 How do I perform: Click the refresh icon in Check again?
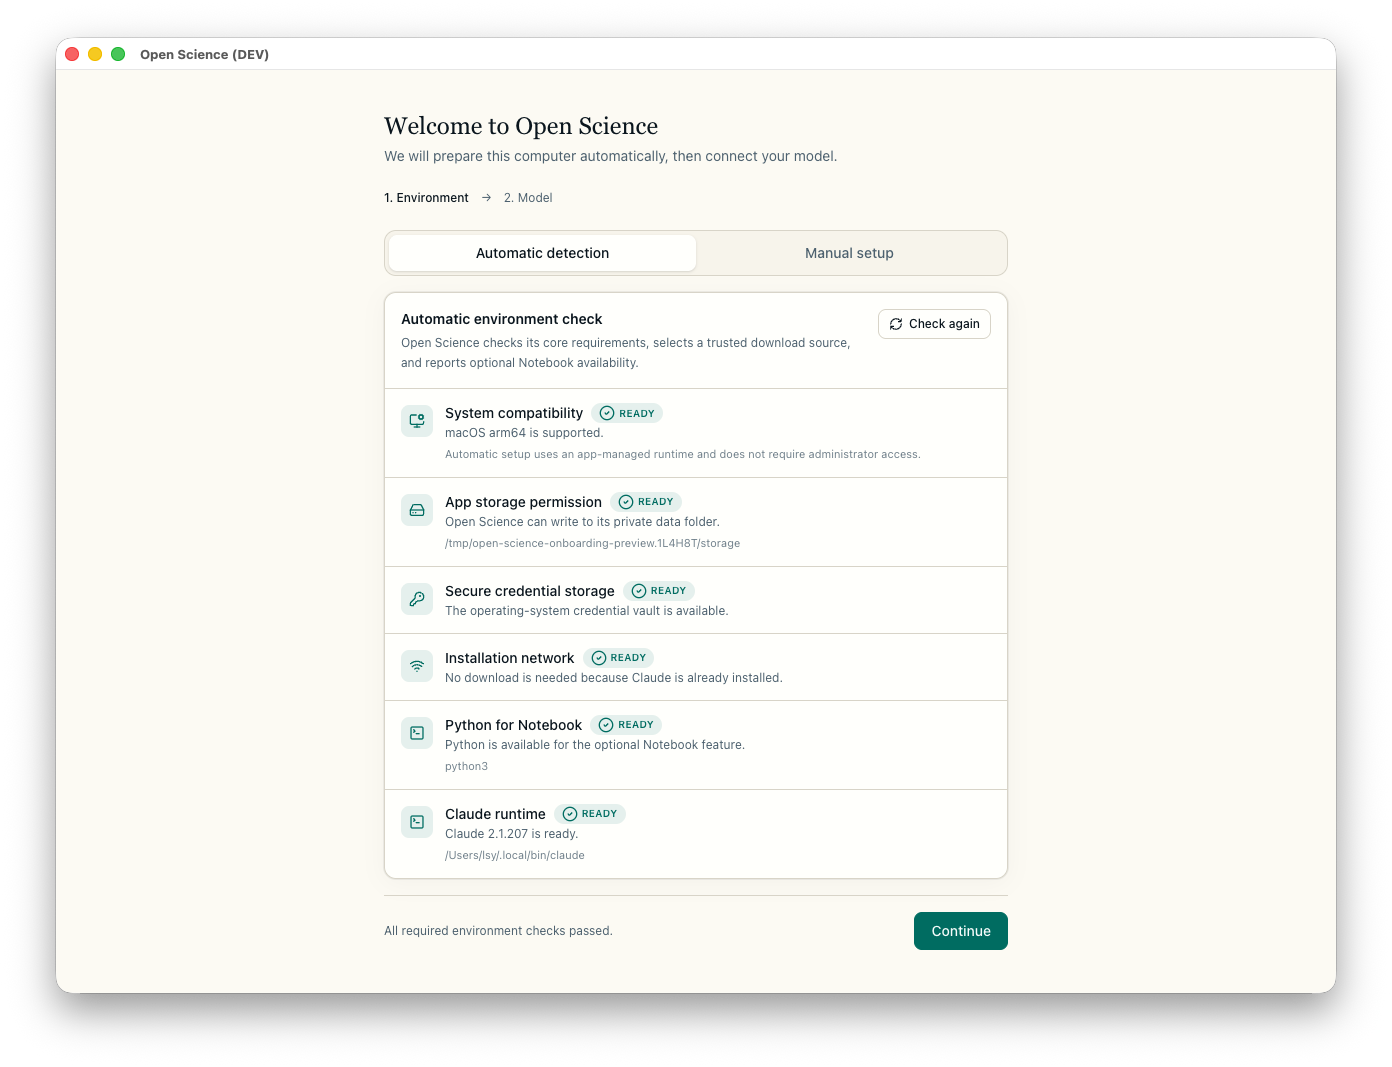[x=896, y=324]
